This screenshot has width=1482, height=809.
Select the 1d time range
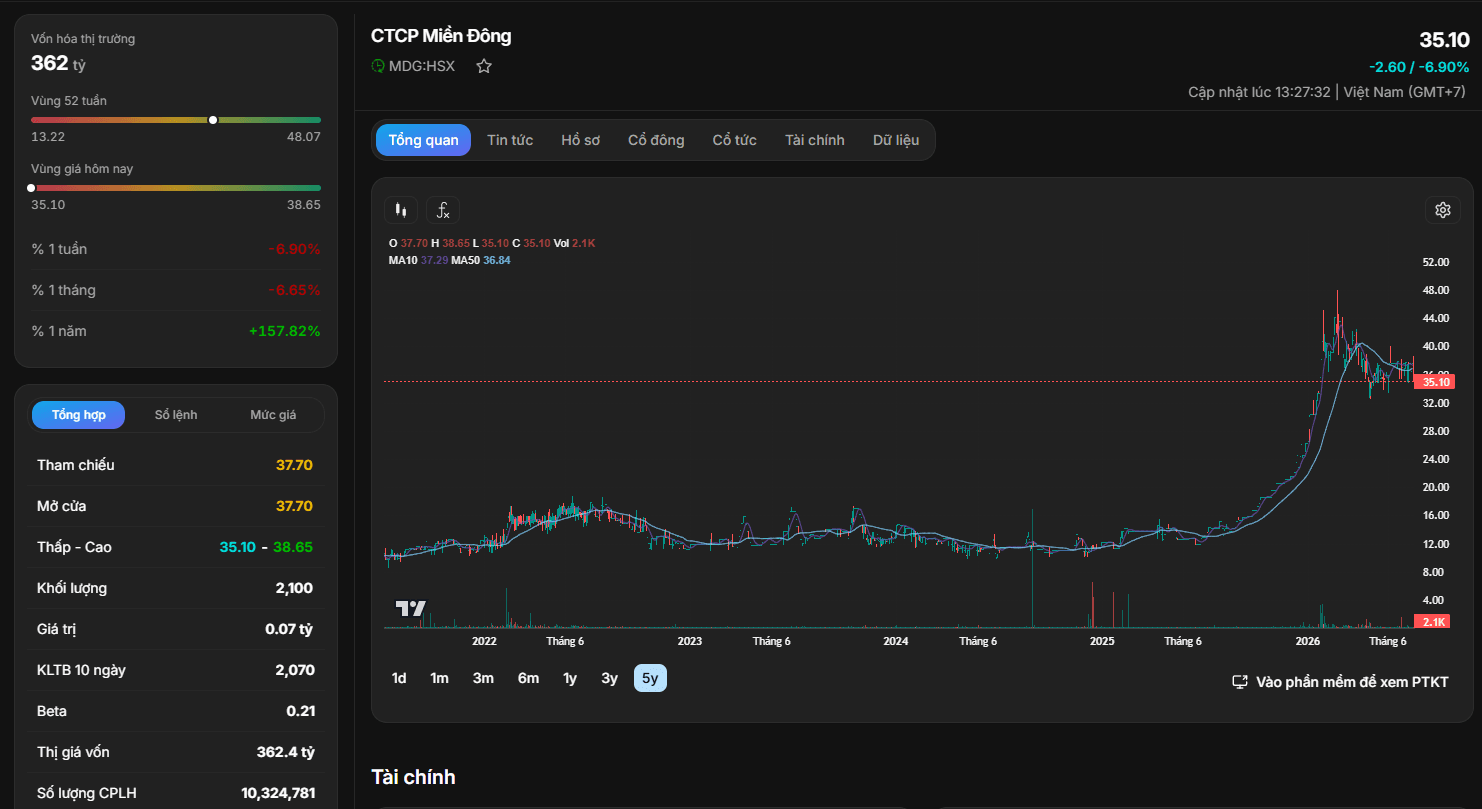pos(399,678)
